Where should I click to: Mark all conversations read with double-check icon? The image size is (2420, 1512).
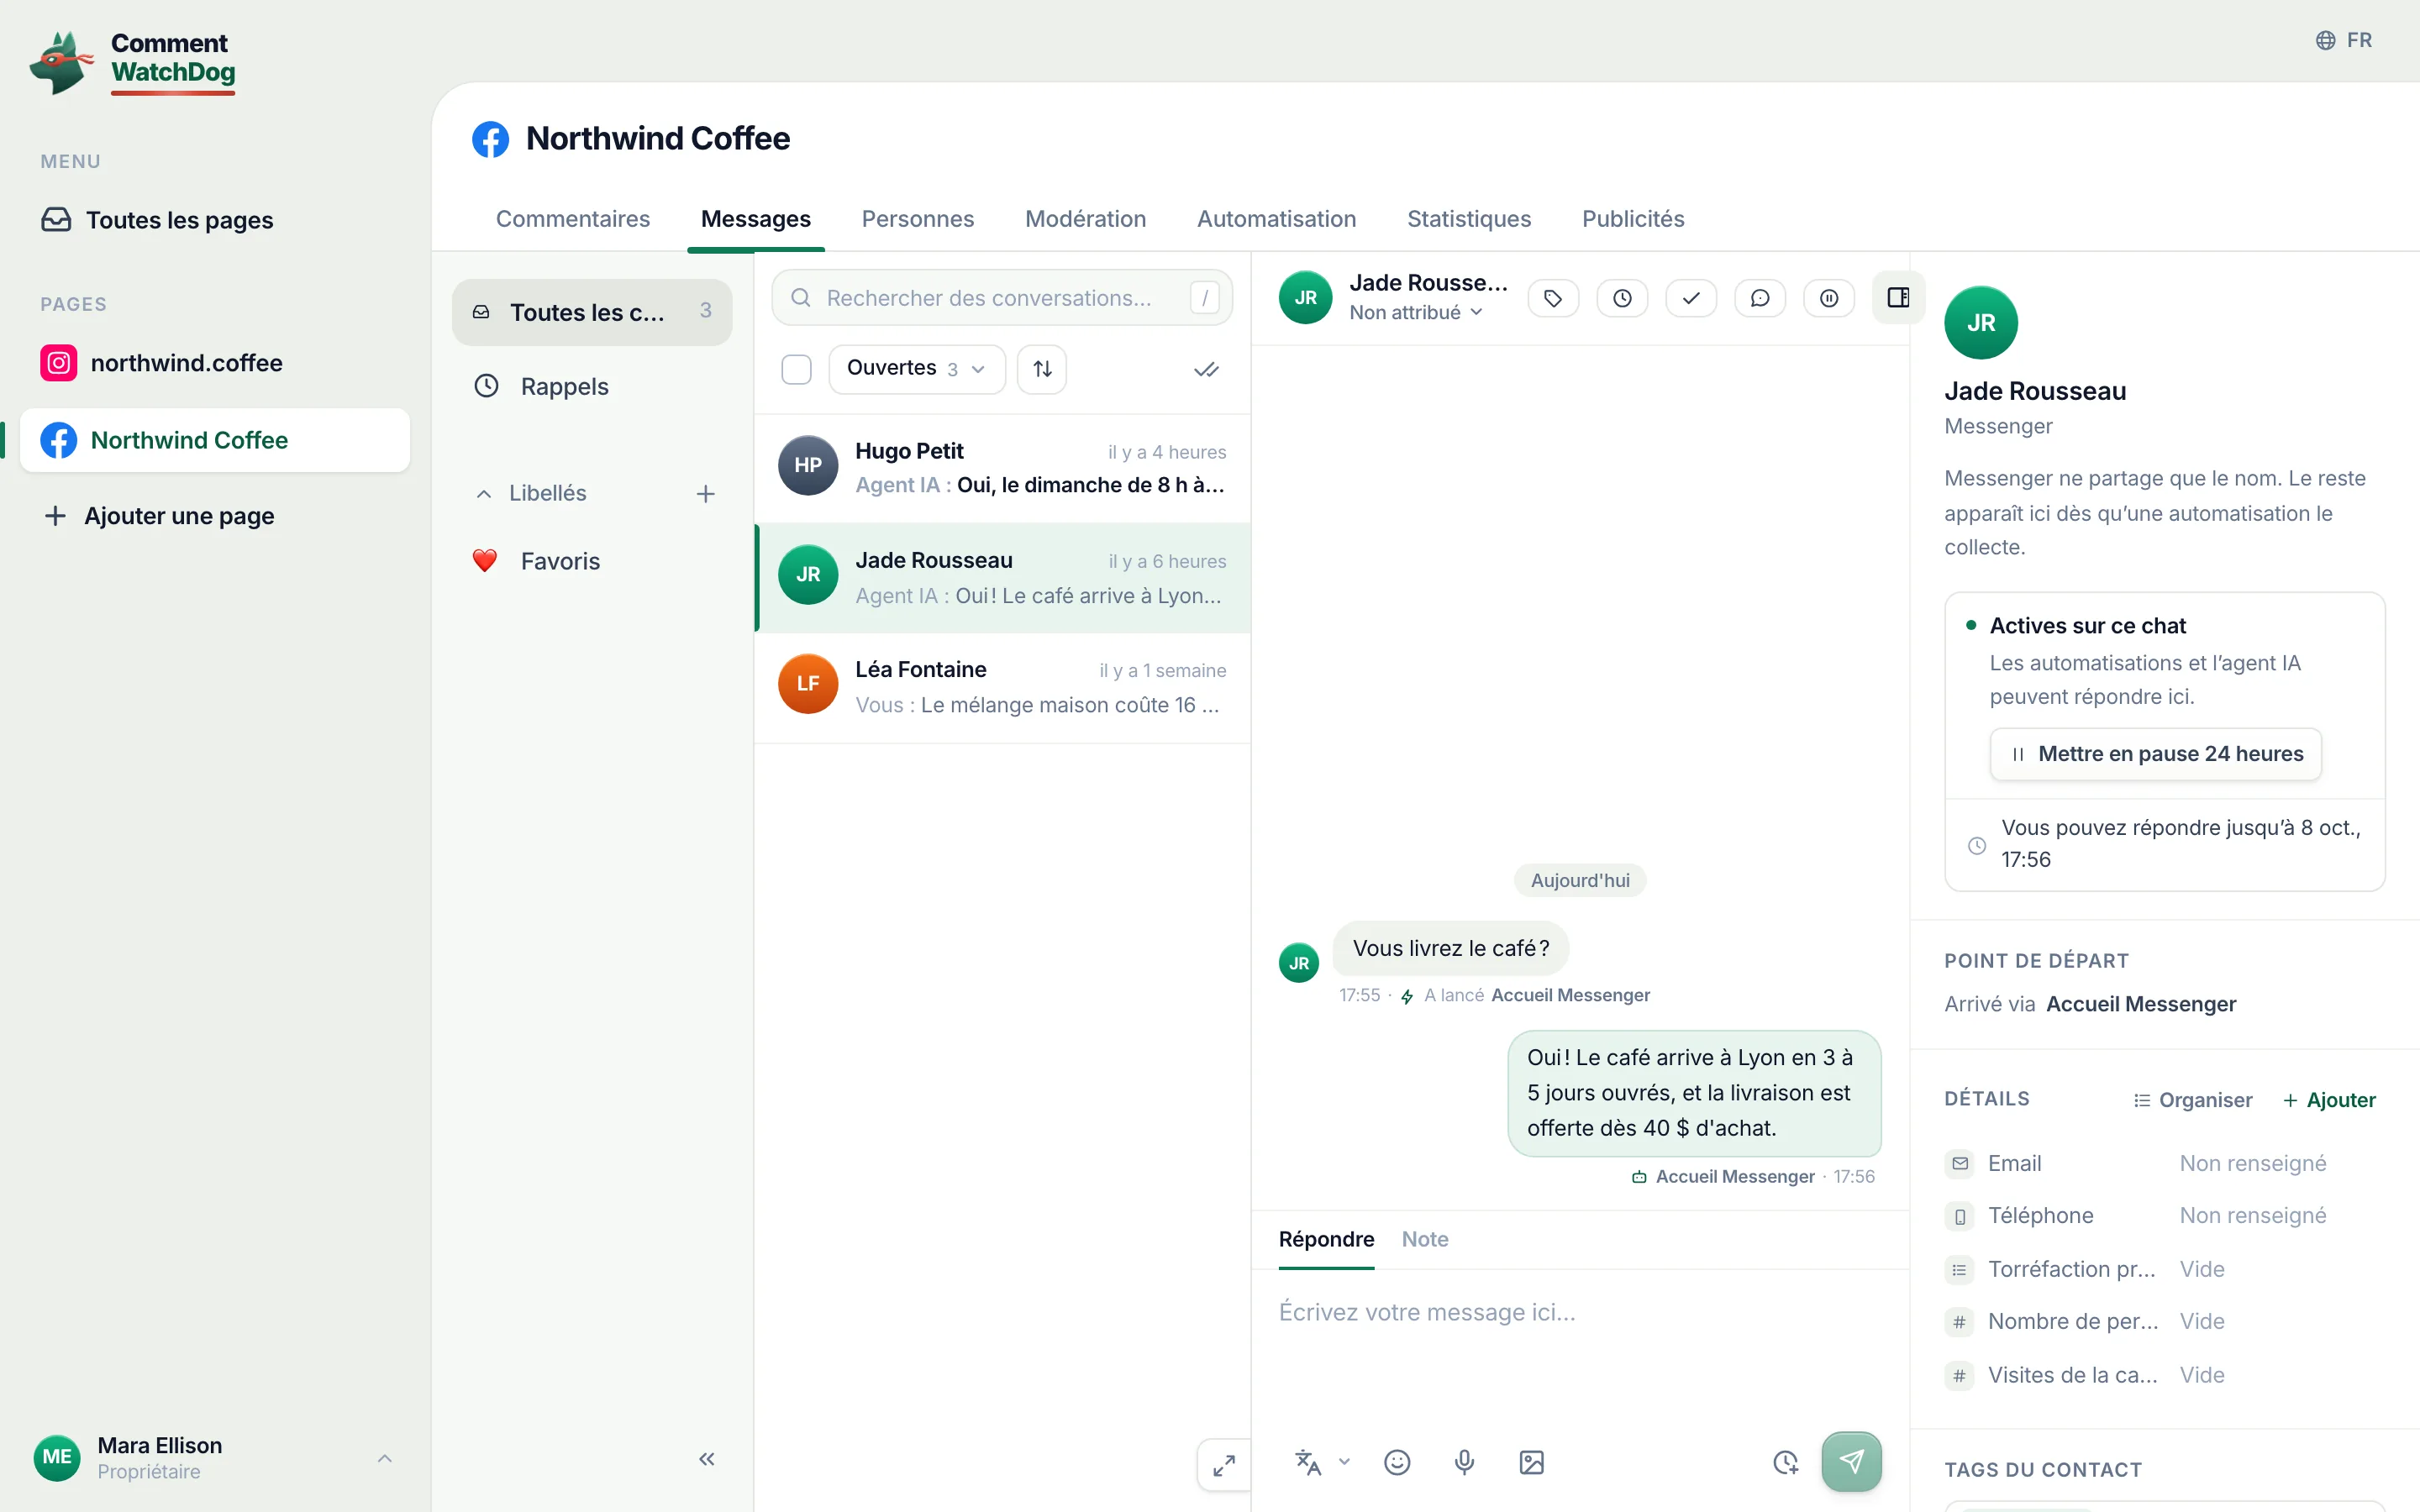coord(1206,370)
